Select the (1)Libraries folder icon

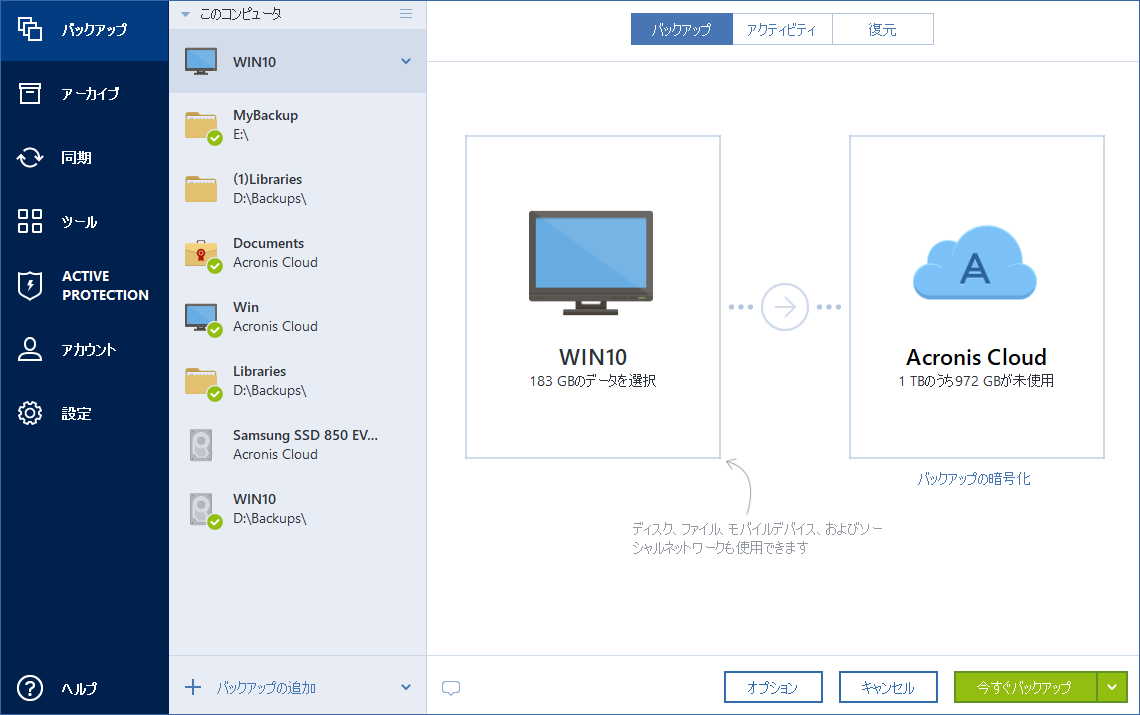[201, 189]
